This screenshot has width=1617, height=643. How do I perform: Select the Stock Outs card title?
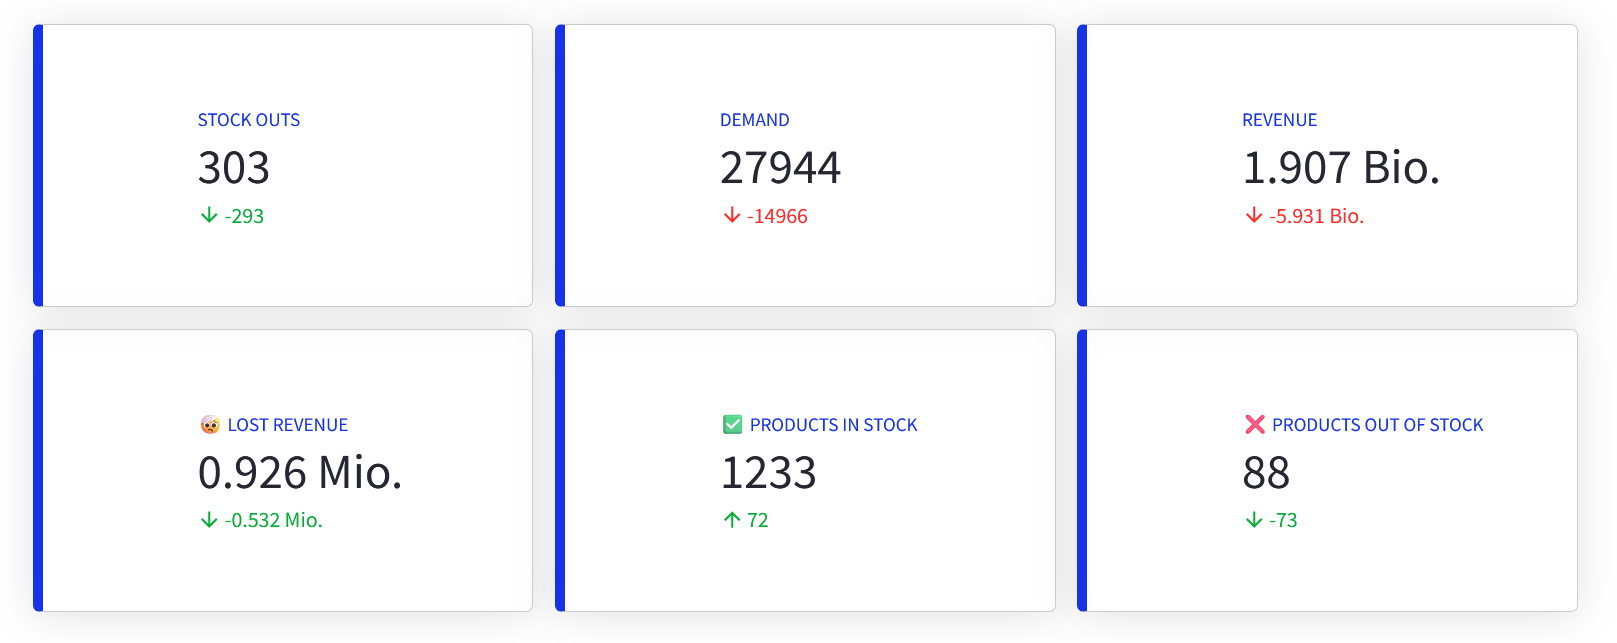[x=249, y=119]
